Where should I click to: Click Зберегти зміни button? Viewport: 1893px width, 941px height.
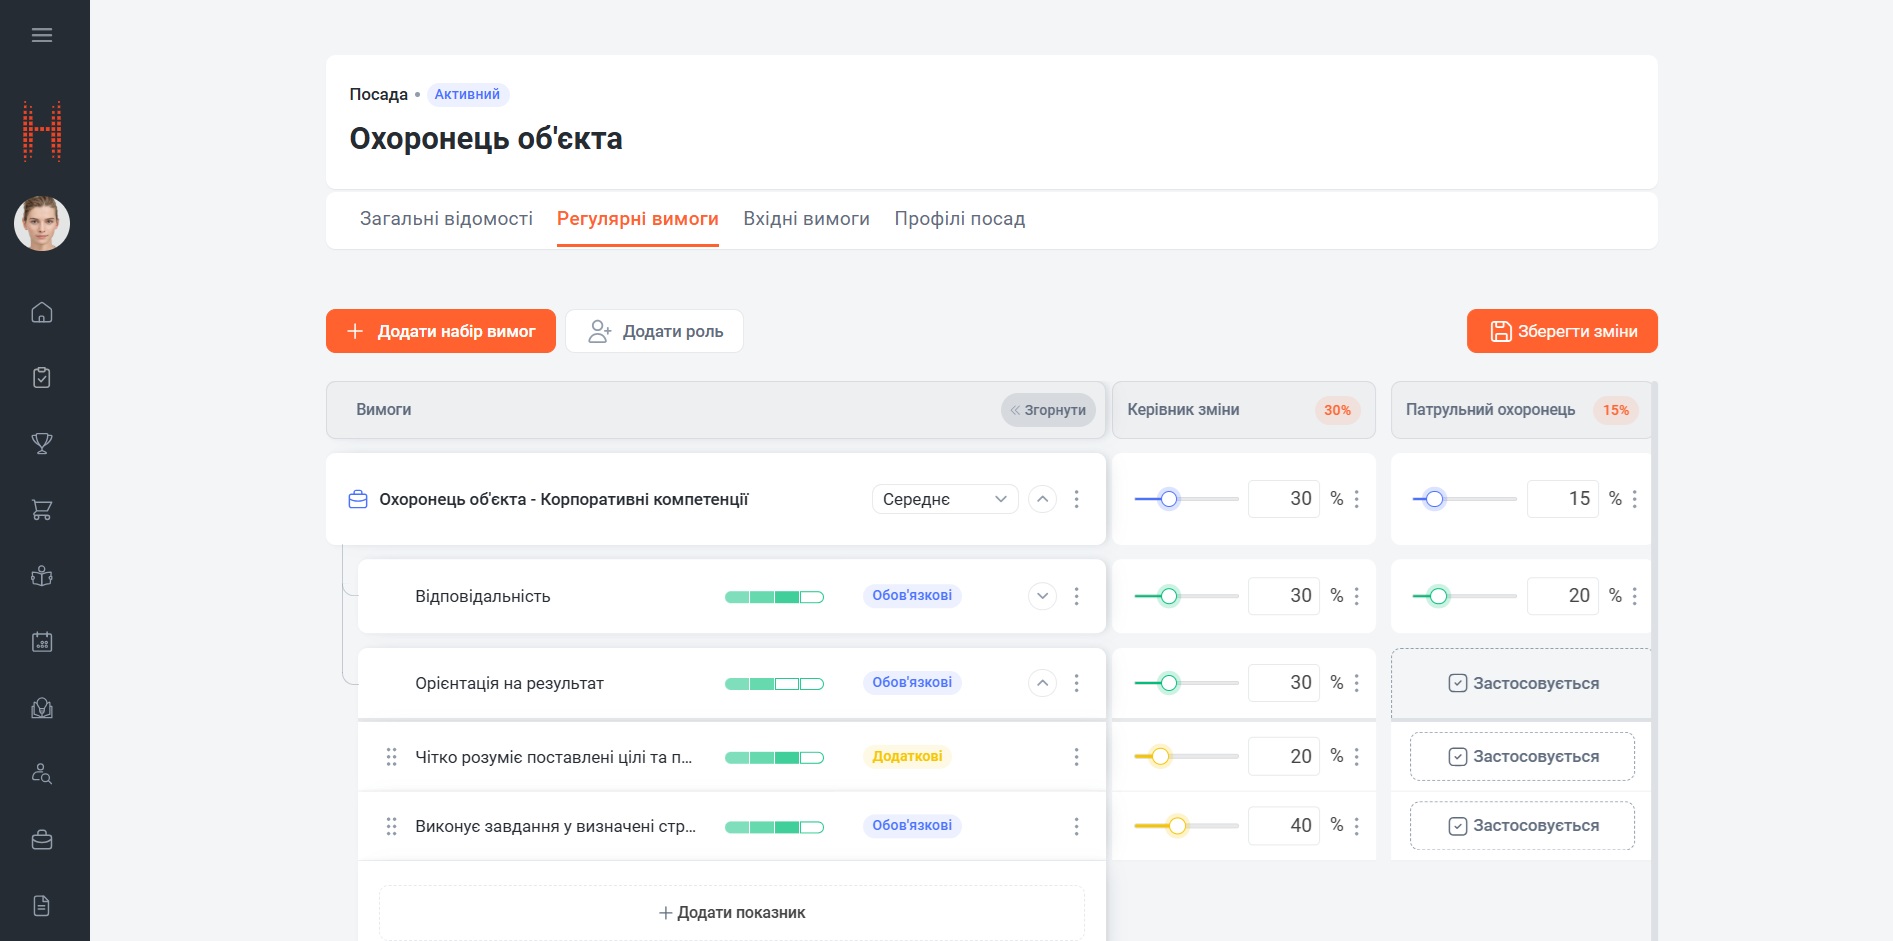tap(1562, 331)
